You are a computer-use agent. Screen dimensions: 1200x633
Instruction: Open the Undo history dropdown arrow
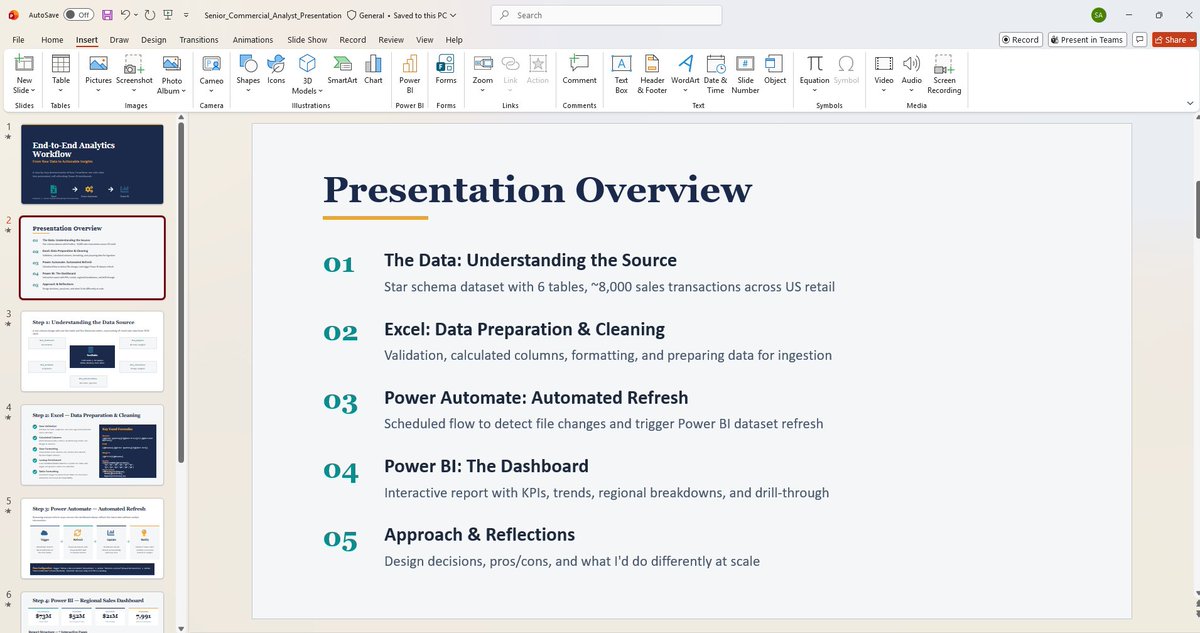137,15
